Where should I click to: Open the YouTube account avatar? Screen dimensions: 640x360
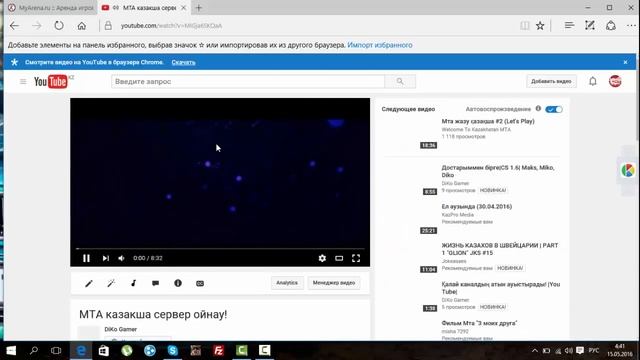[615, 81]
